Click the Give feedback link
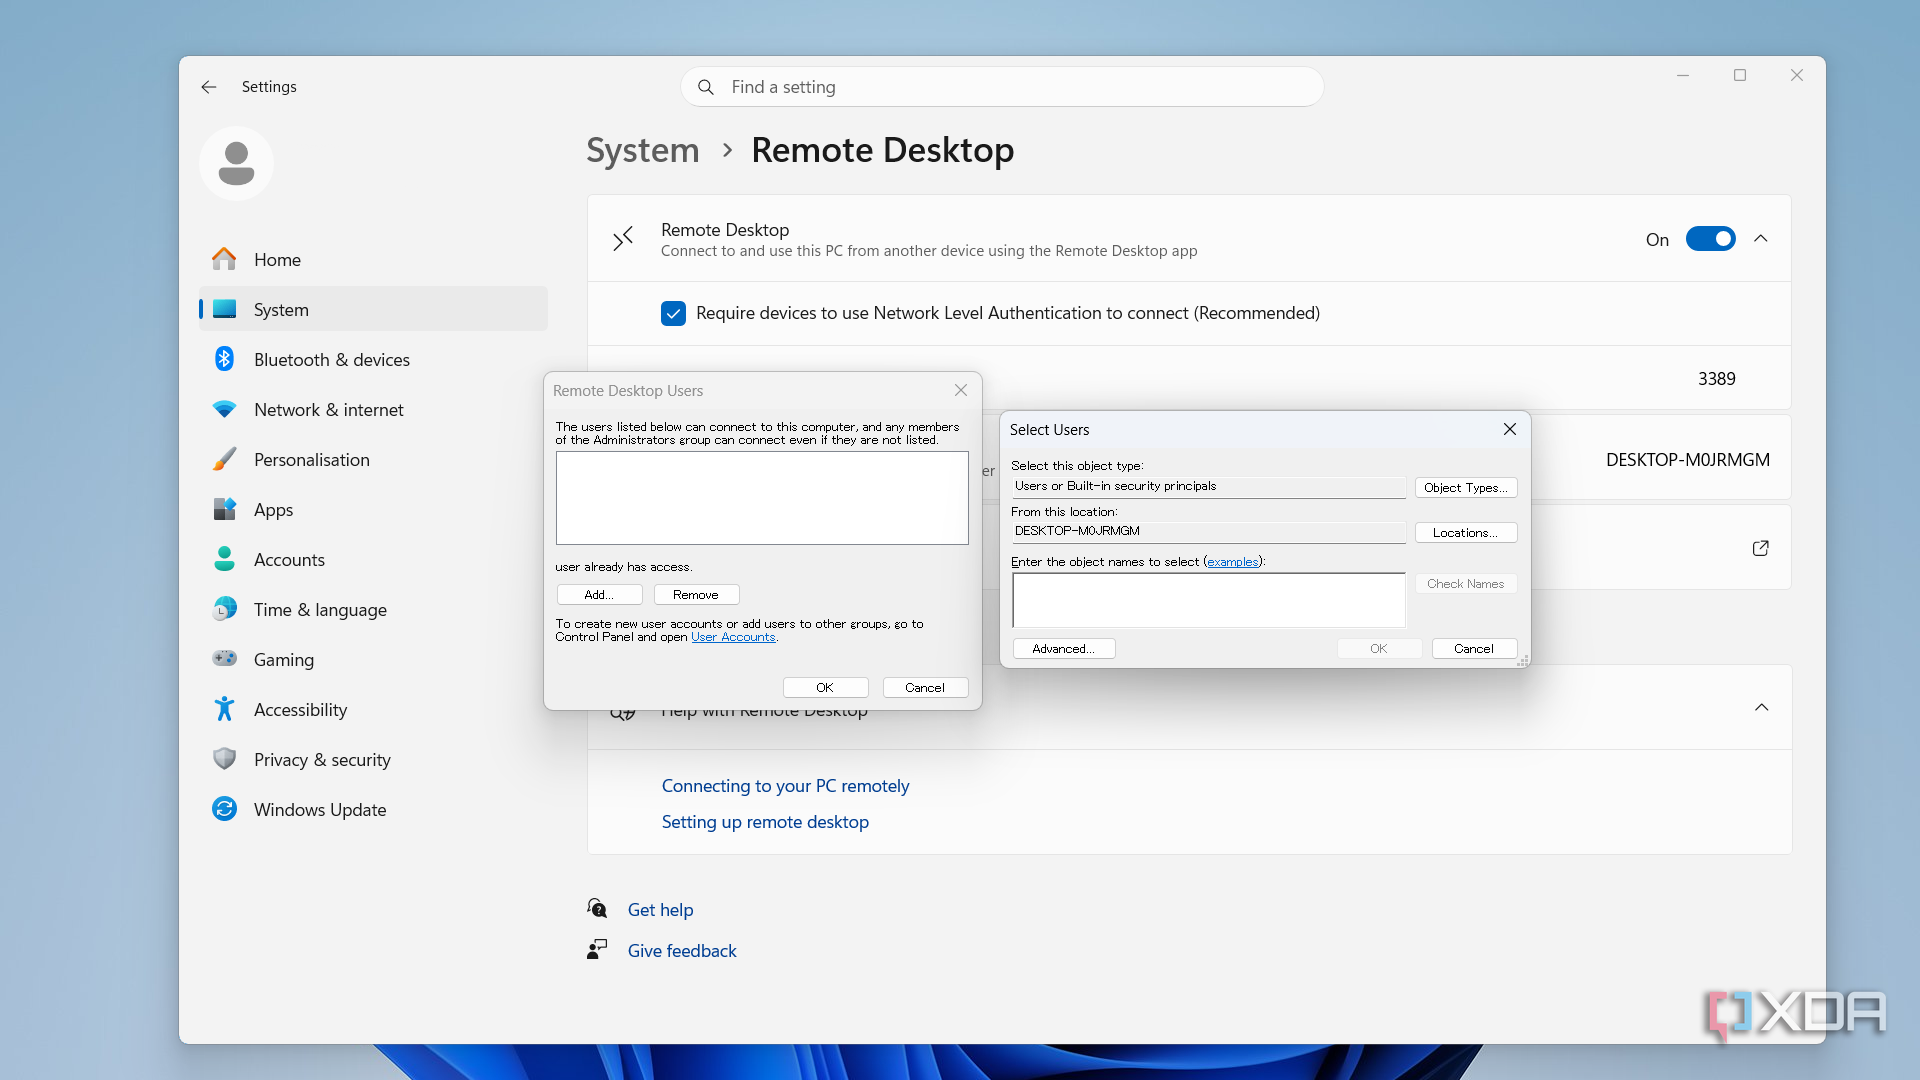The height and width of the screenshot is (1080, 1920). tap(682, 951)
